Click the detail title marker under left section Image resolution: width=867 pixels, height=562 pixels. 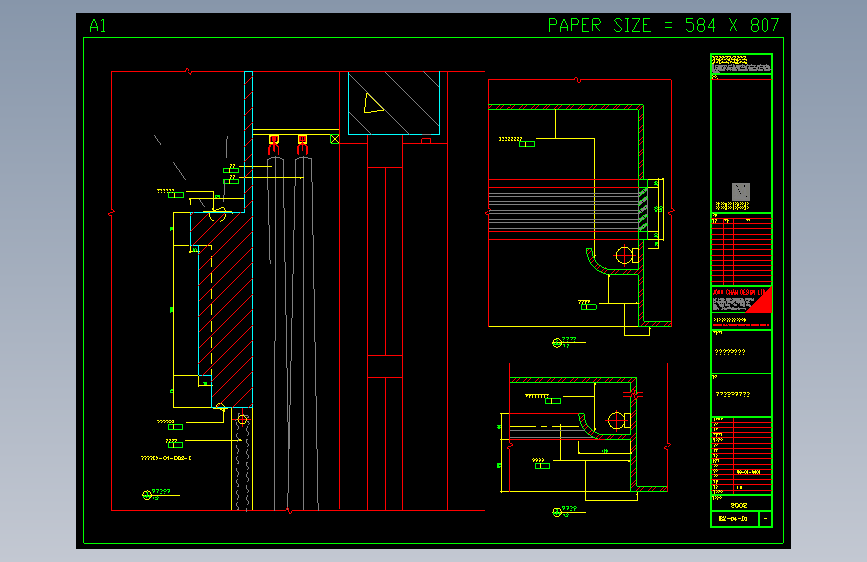click(160, 494)
